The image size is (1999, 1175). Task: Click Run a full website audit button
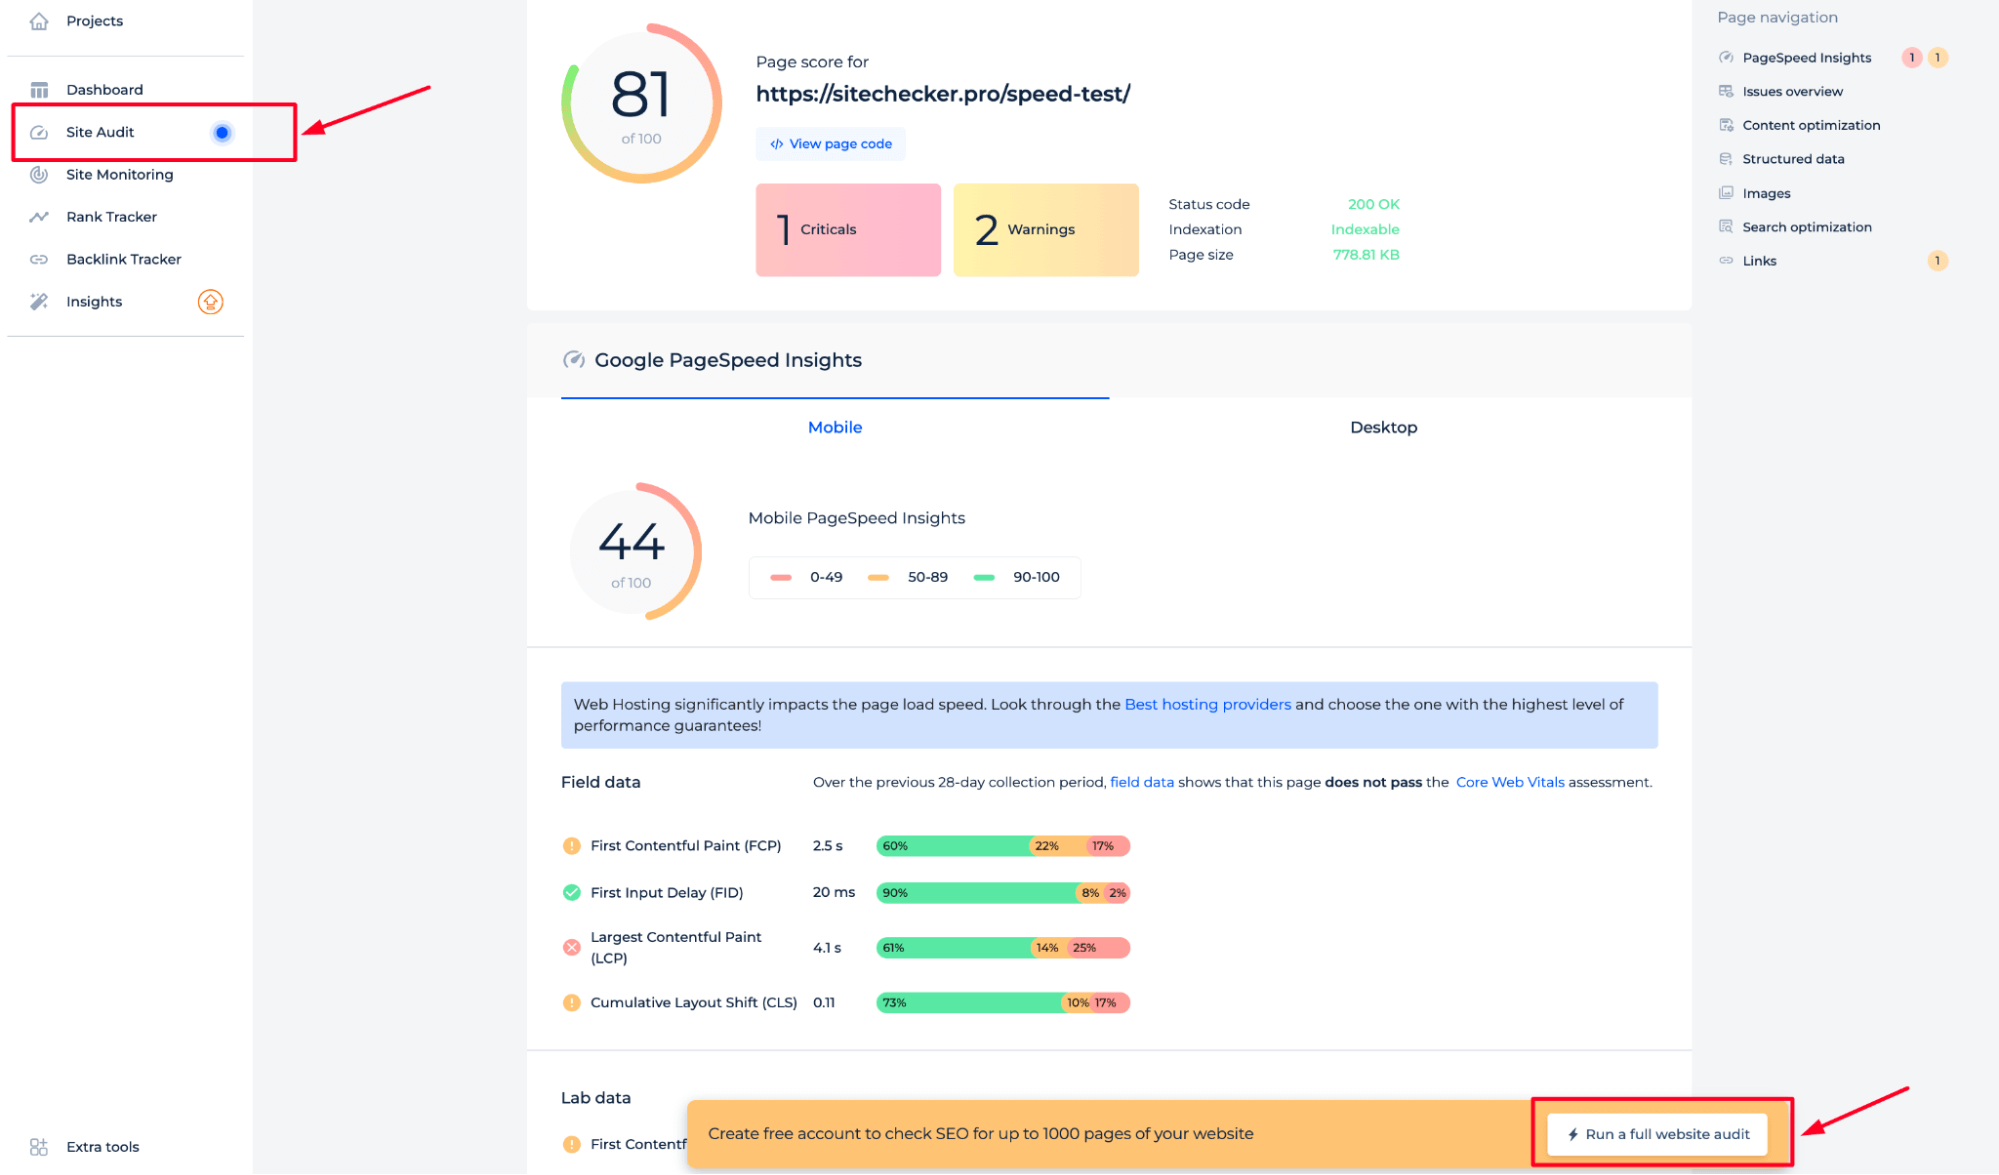click(1665, 1133)
